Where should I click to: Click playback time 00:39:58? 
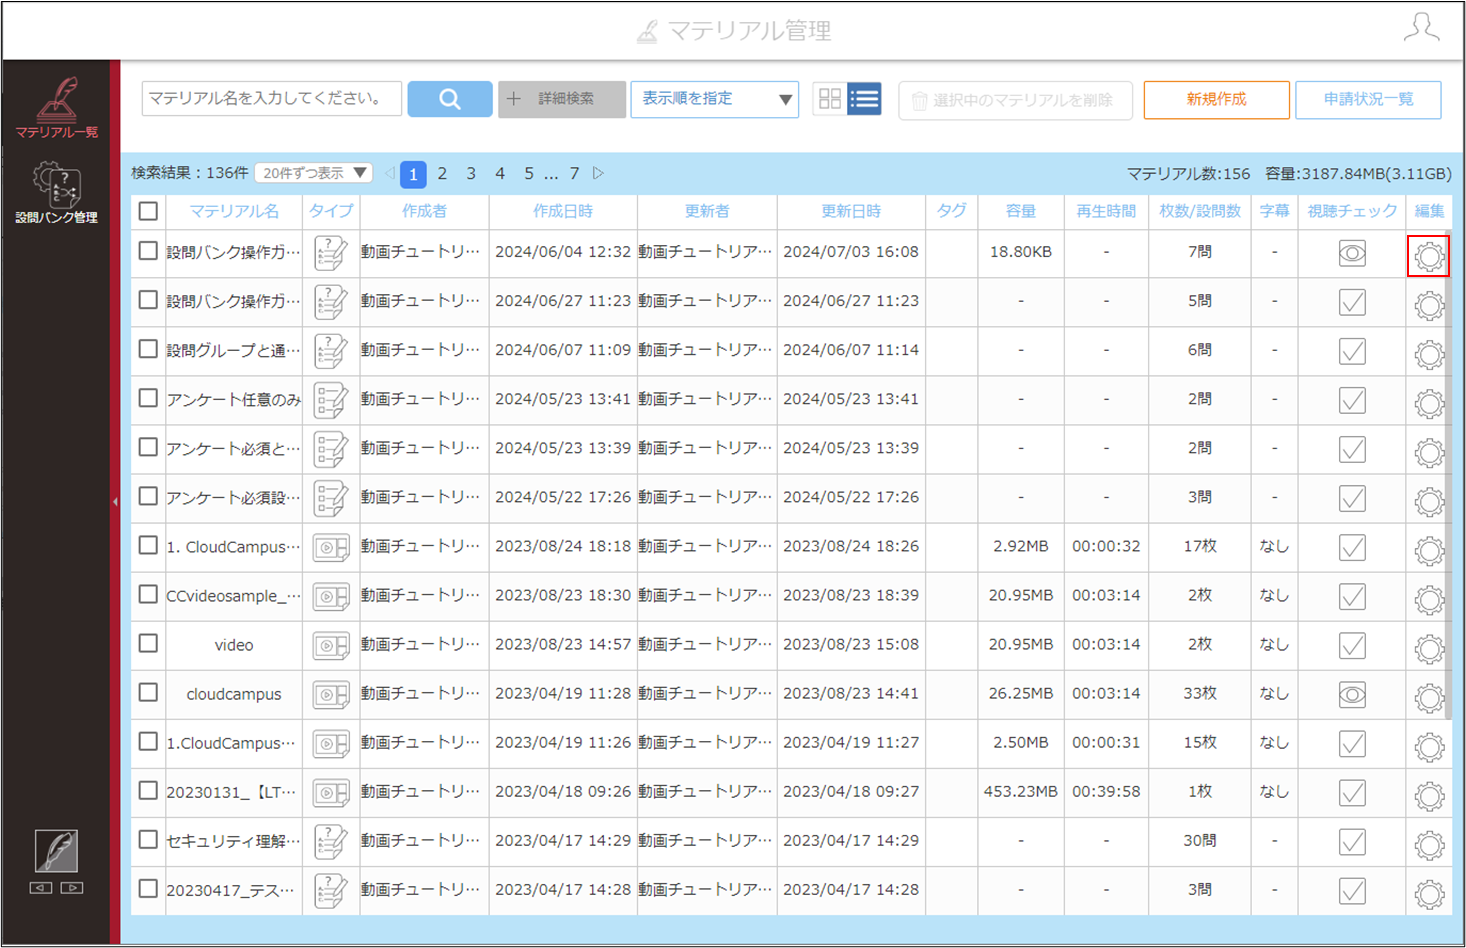(1106, 791)
